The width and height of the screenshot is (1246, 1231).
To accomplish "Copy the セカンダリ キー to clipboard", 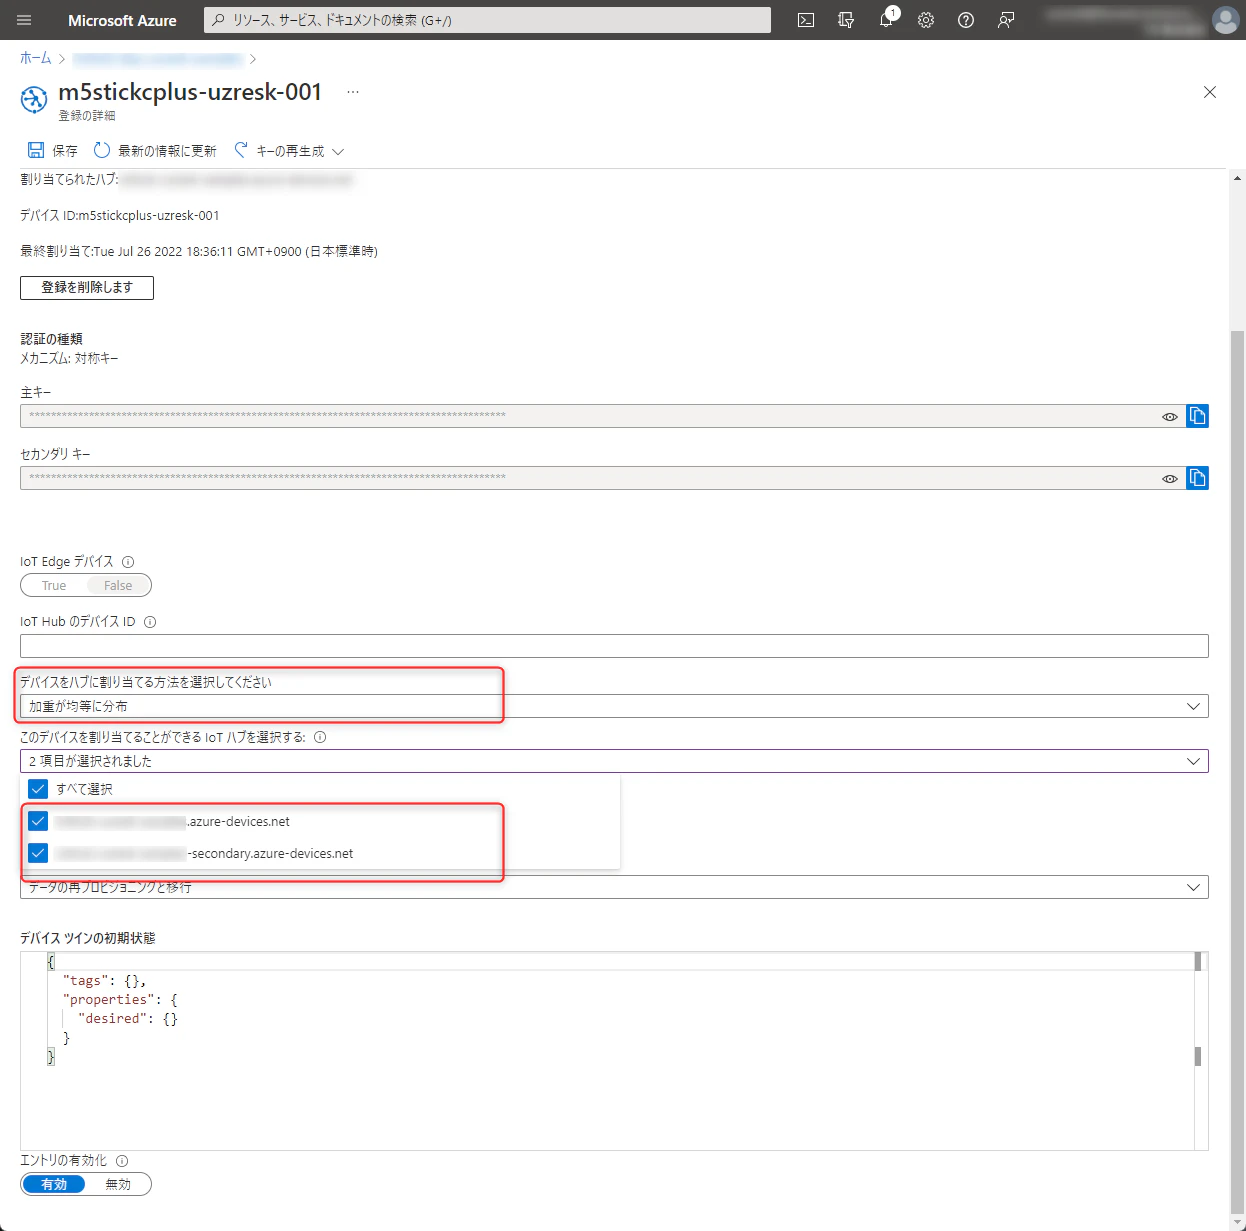I will pyautogui.click(x=1197, y=478).
